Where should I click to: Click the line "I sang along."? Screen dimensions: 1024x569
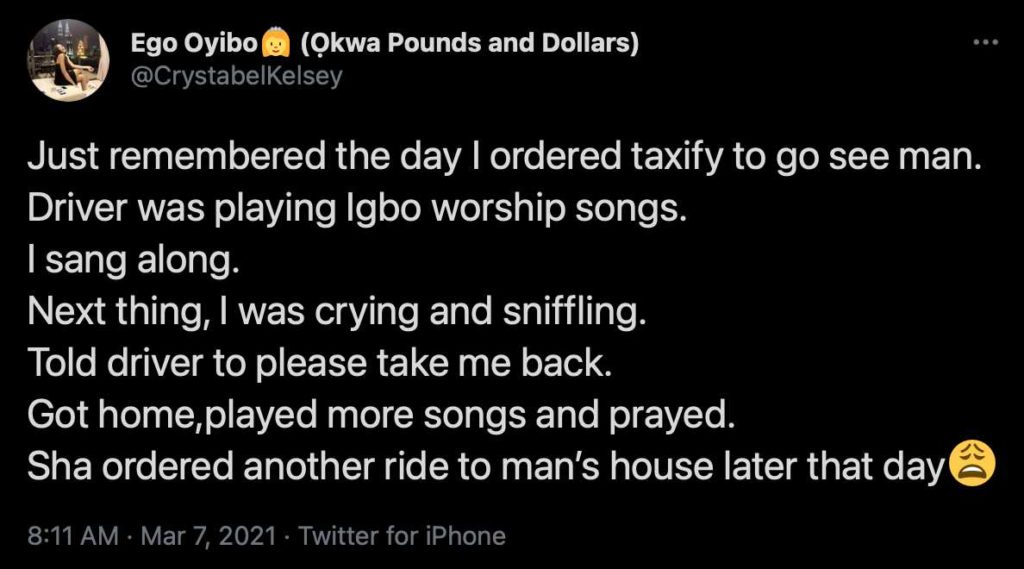(x=134, y=261)
